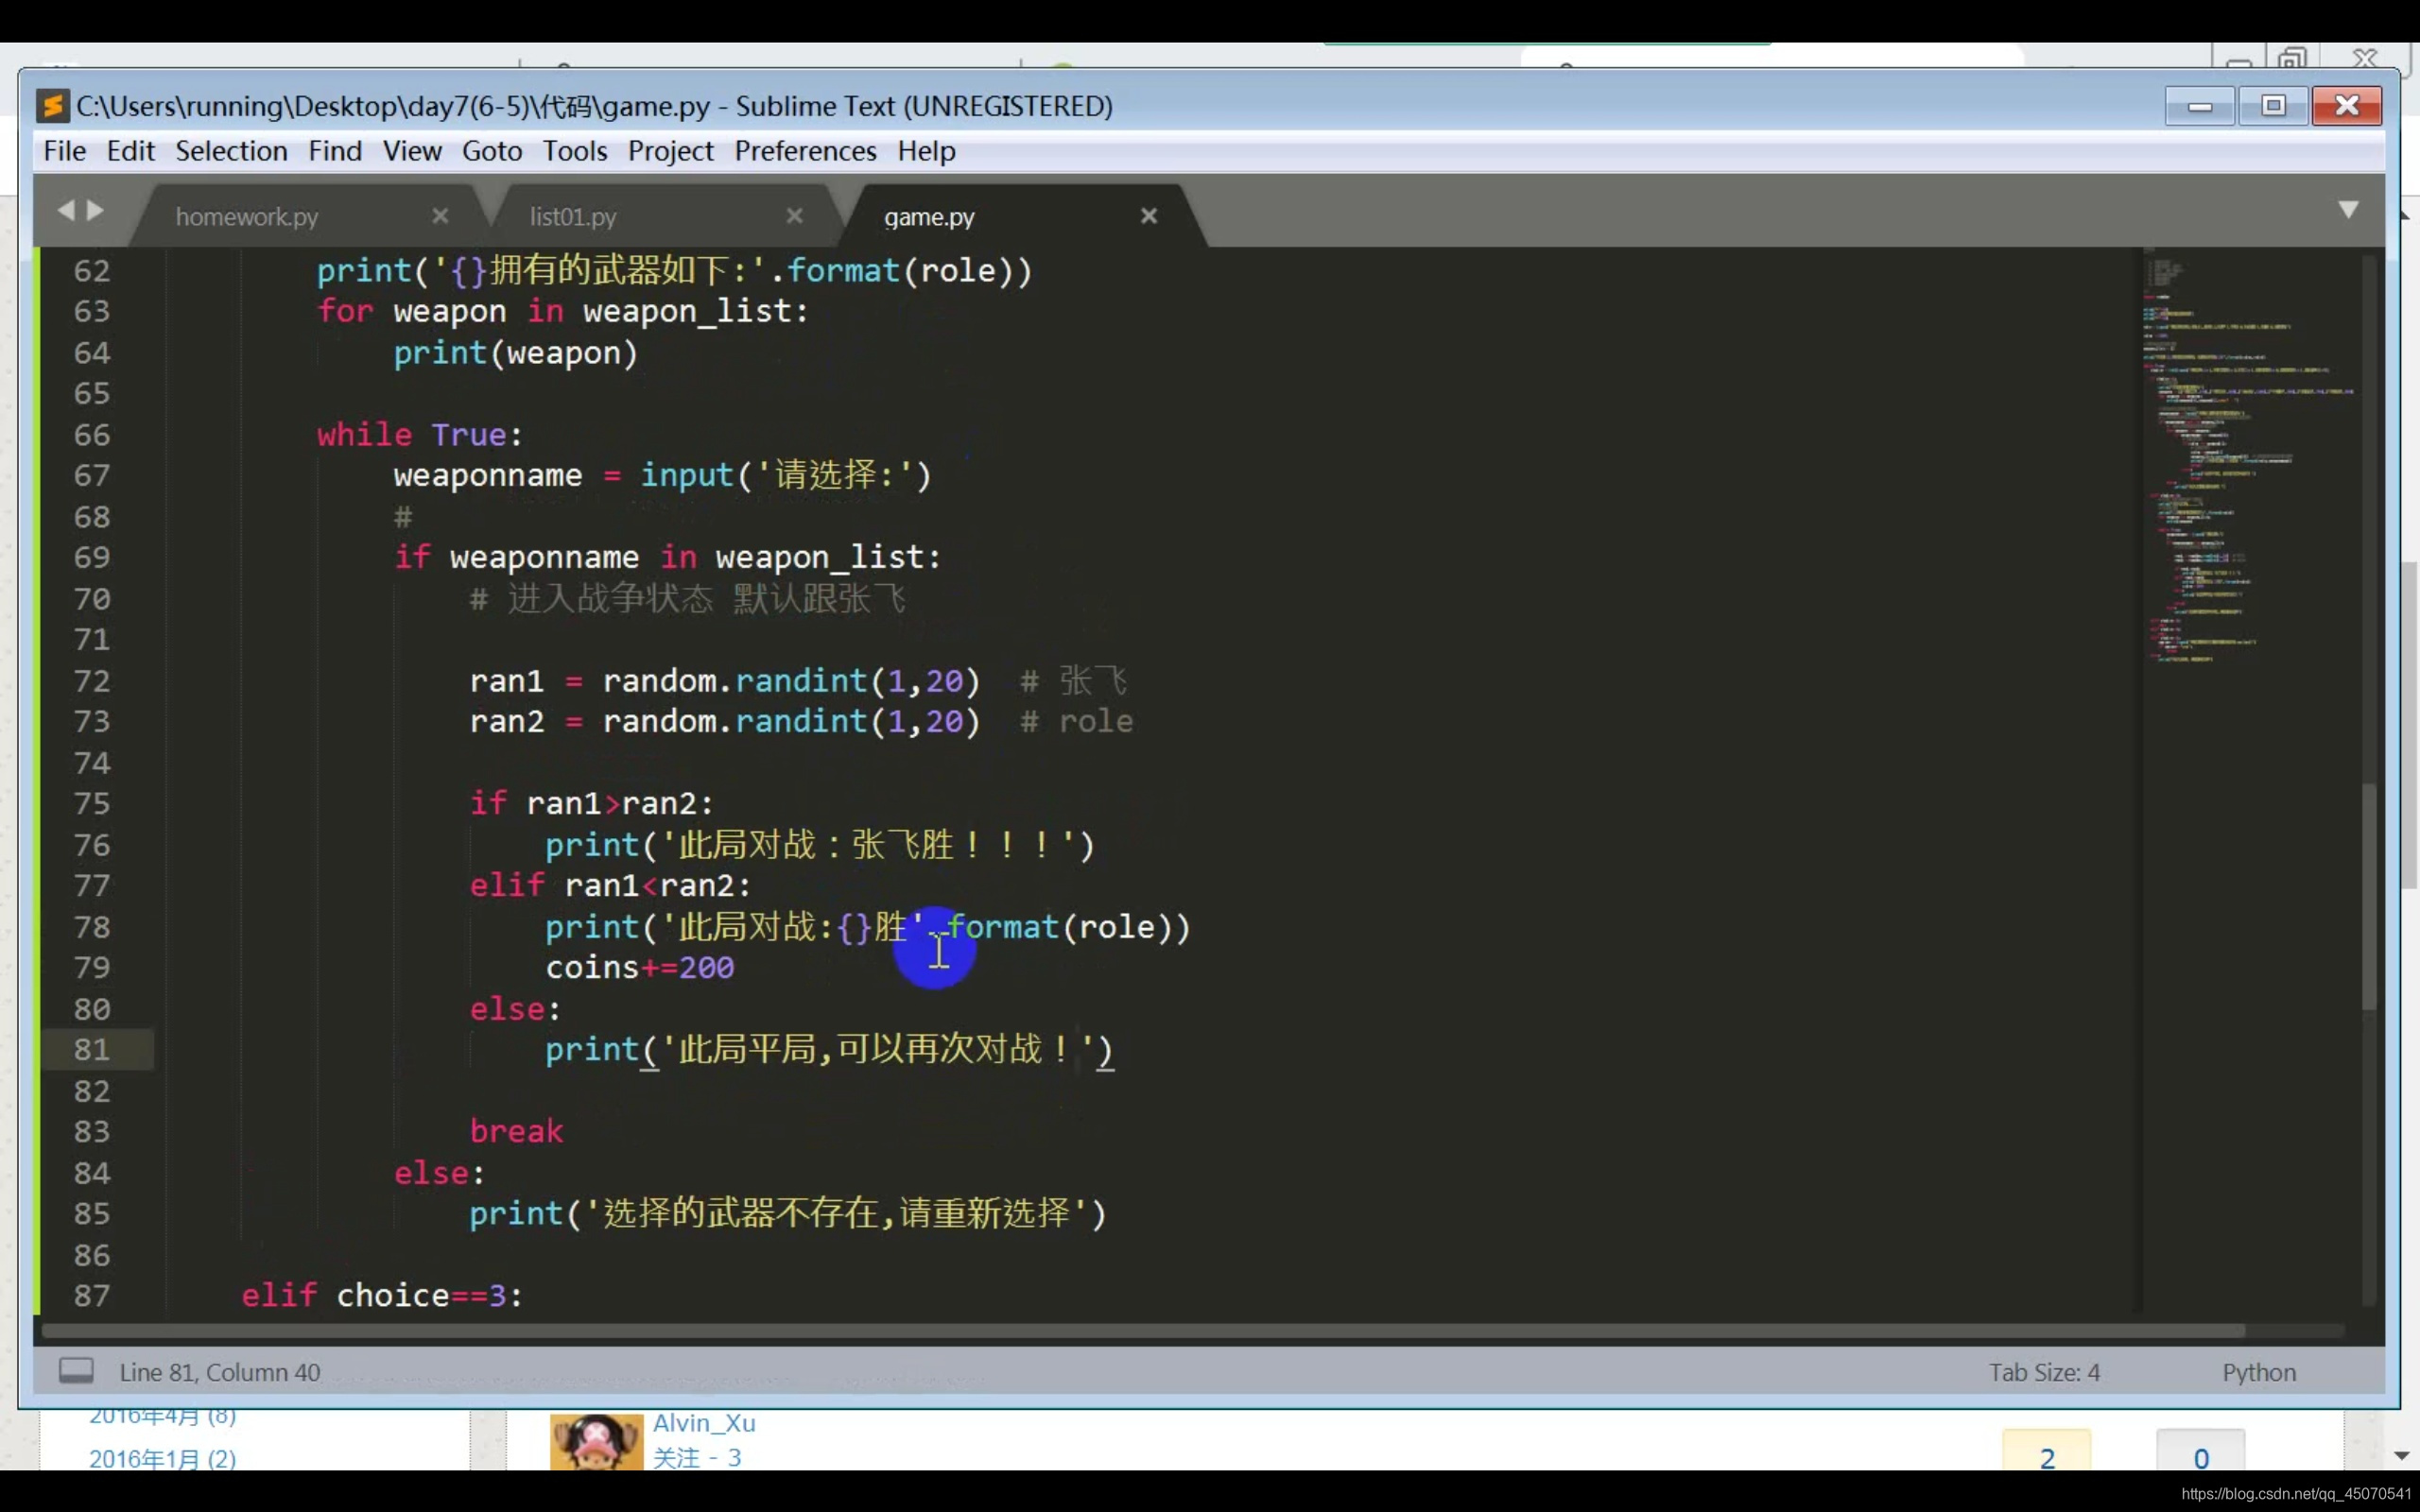
Task: Close the homework.py tab
Action: click(440, 216)
